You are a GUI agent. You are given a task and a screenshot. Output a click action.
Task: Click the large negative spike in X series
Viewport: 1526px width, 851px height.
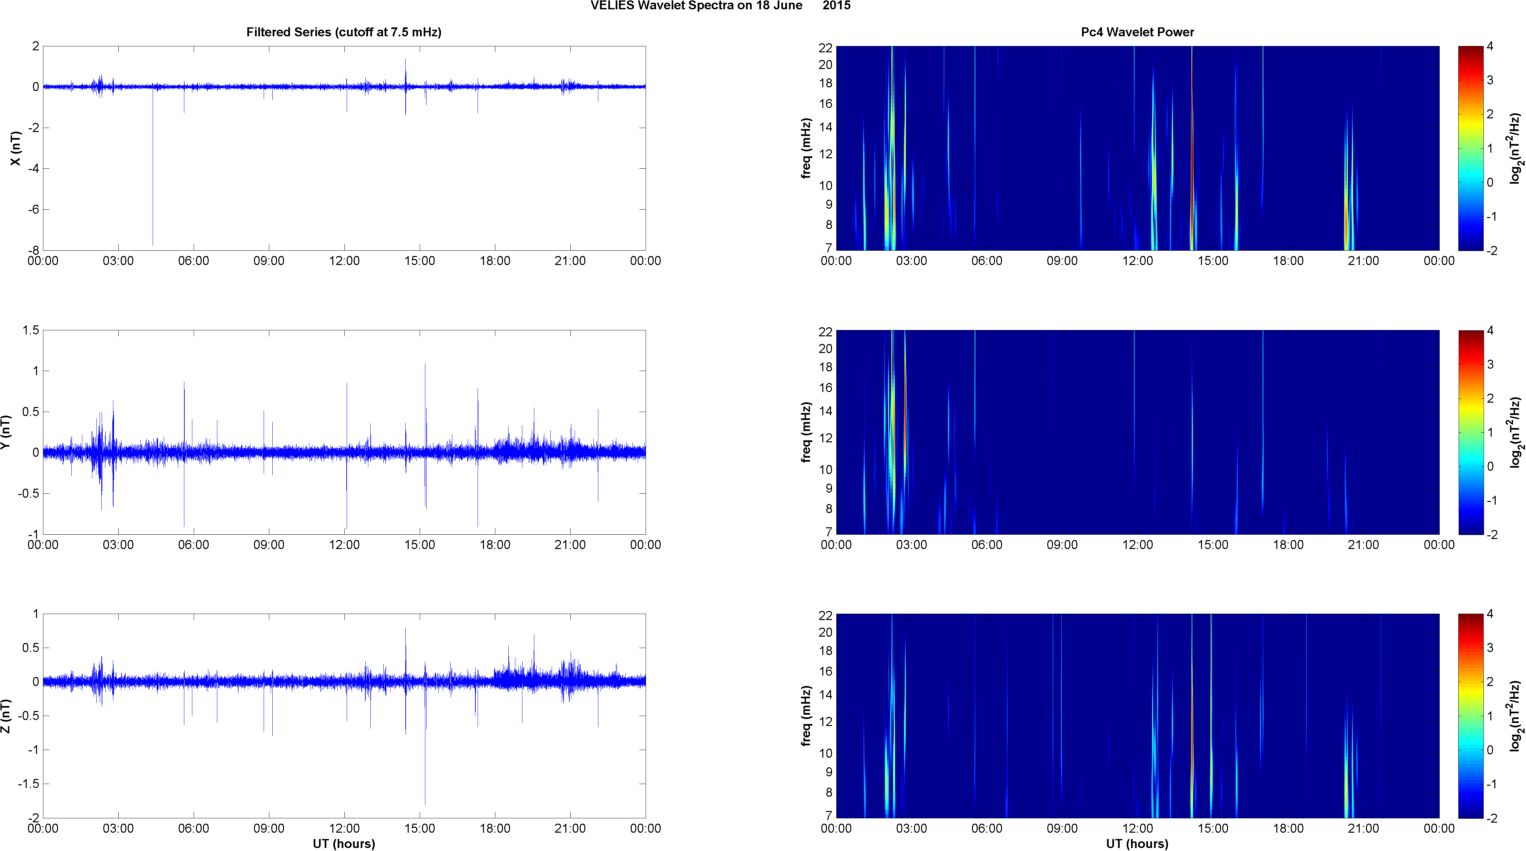pos(153,200)
